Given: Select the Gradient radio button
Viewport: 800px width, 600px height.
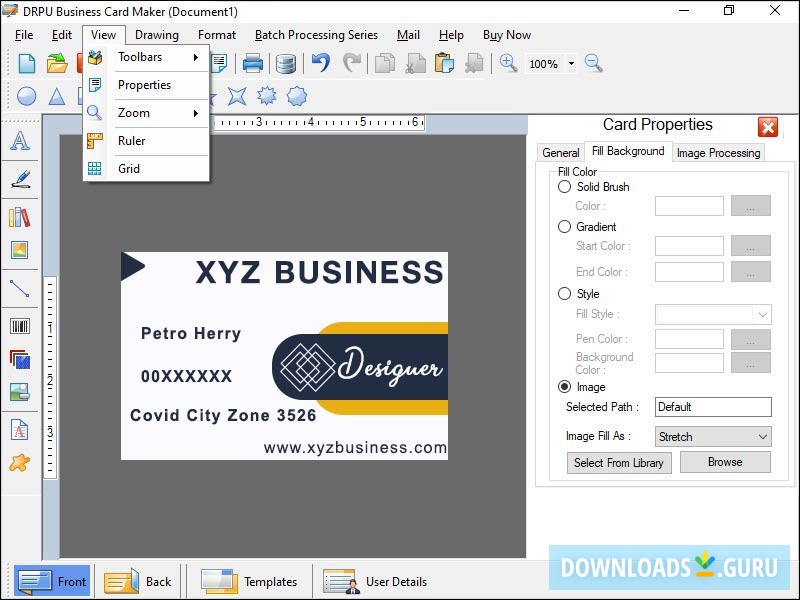Looking at the screenshot, I should [564, 227].
